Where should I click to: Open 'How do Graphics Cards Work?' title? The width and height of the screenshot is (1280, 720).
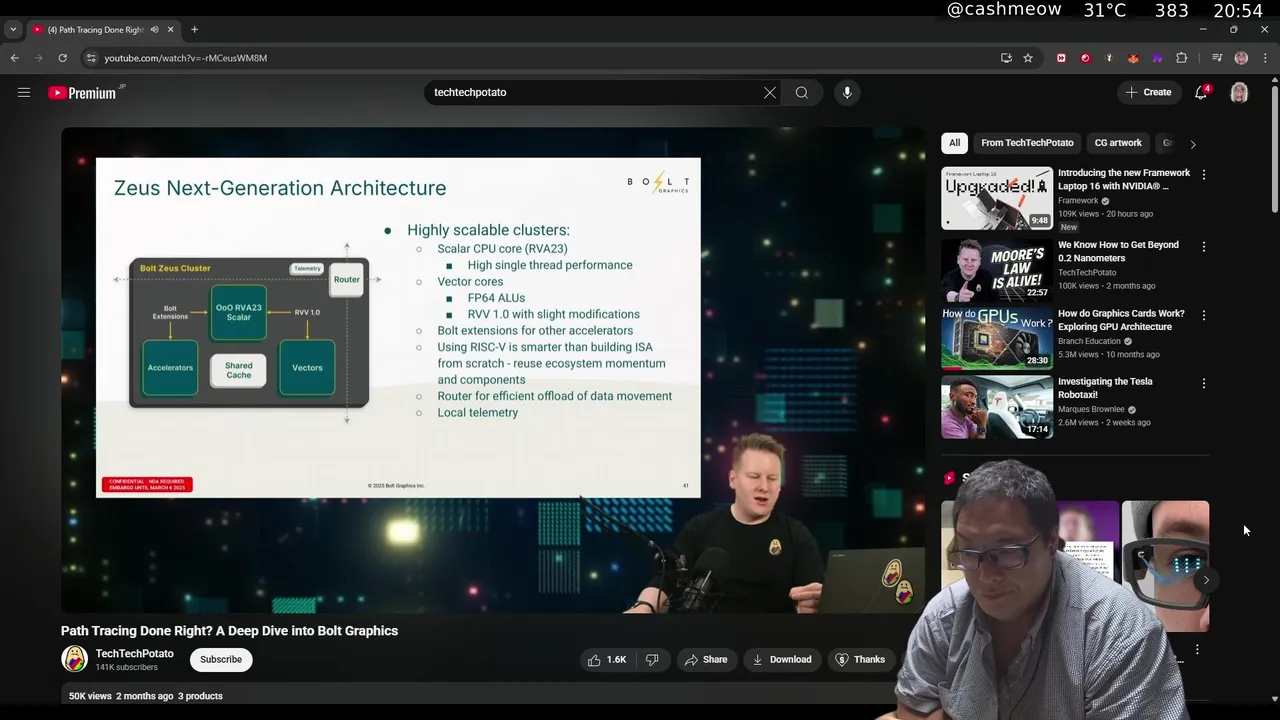[1121, 320]
